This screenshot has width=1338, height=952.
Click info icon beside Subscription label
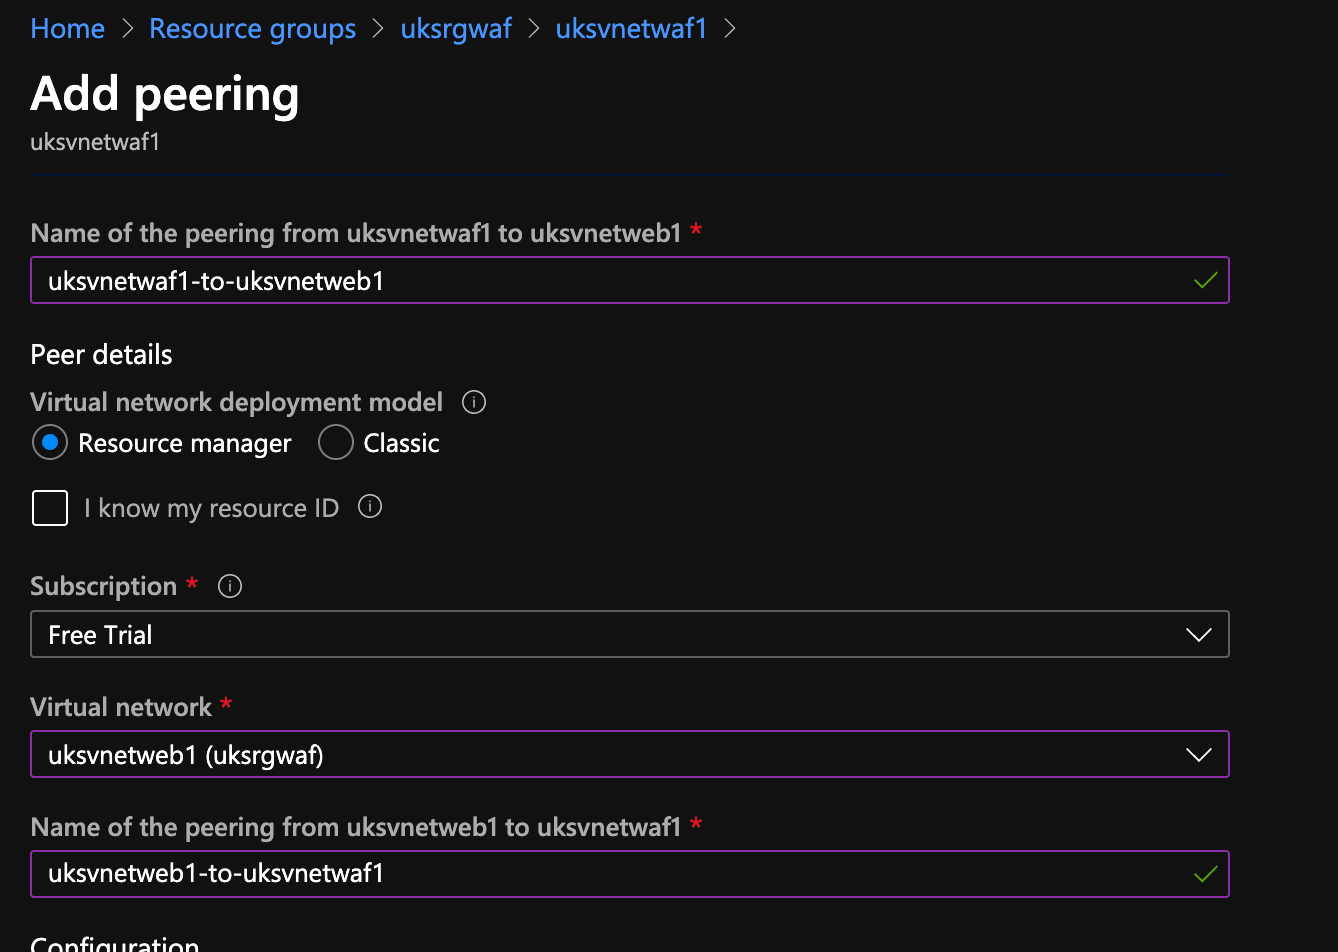pyautogui.click(x=230, y=586)
